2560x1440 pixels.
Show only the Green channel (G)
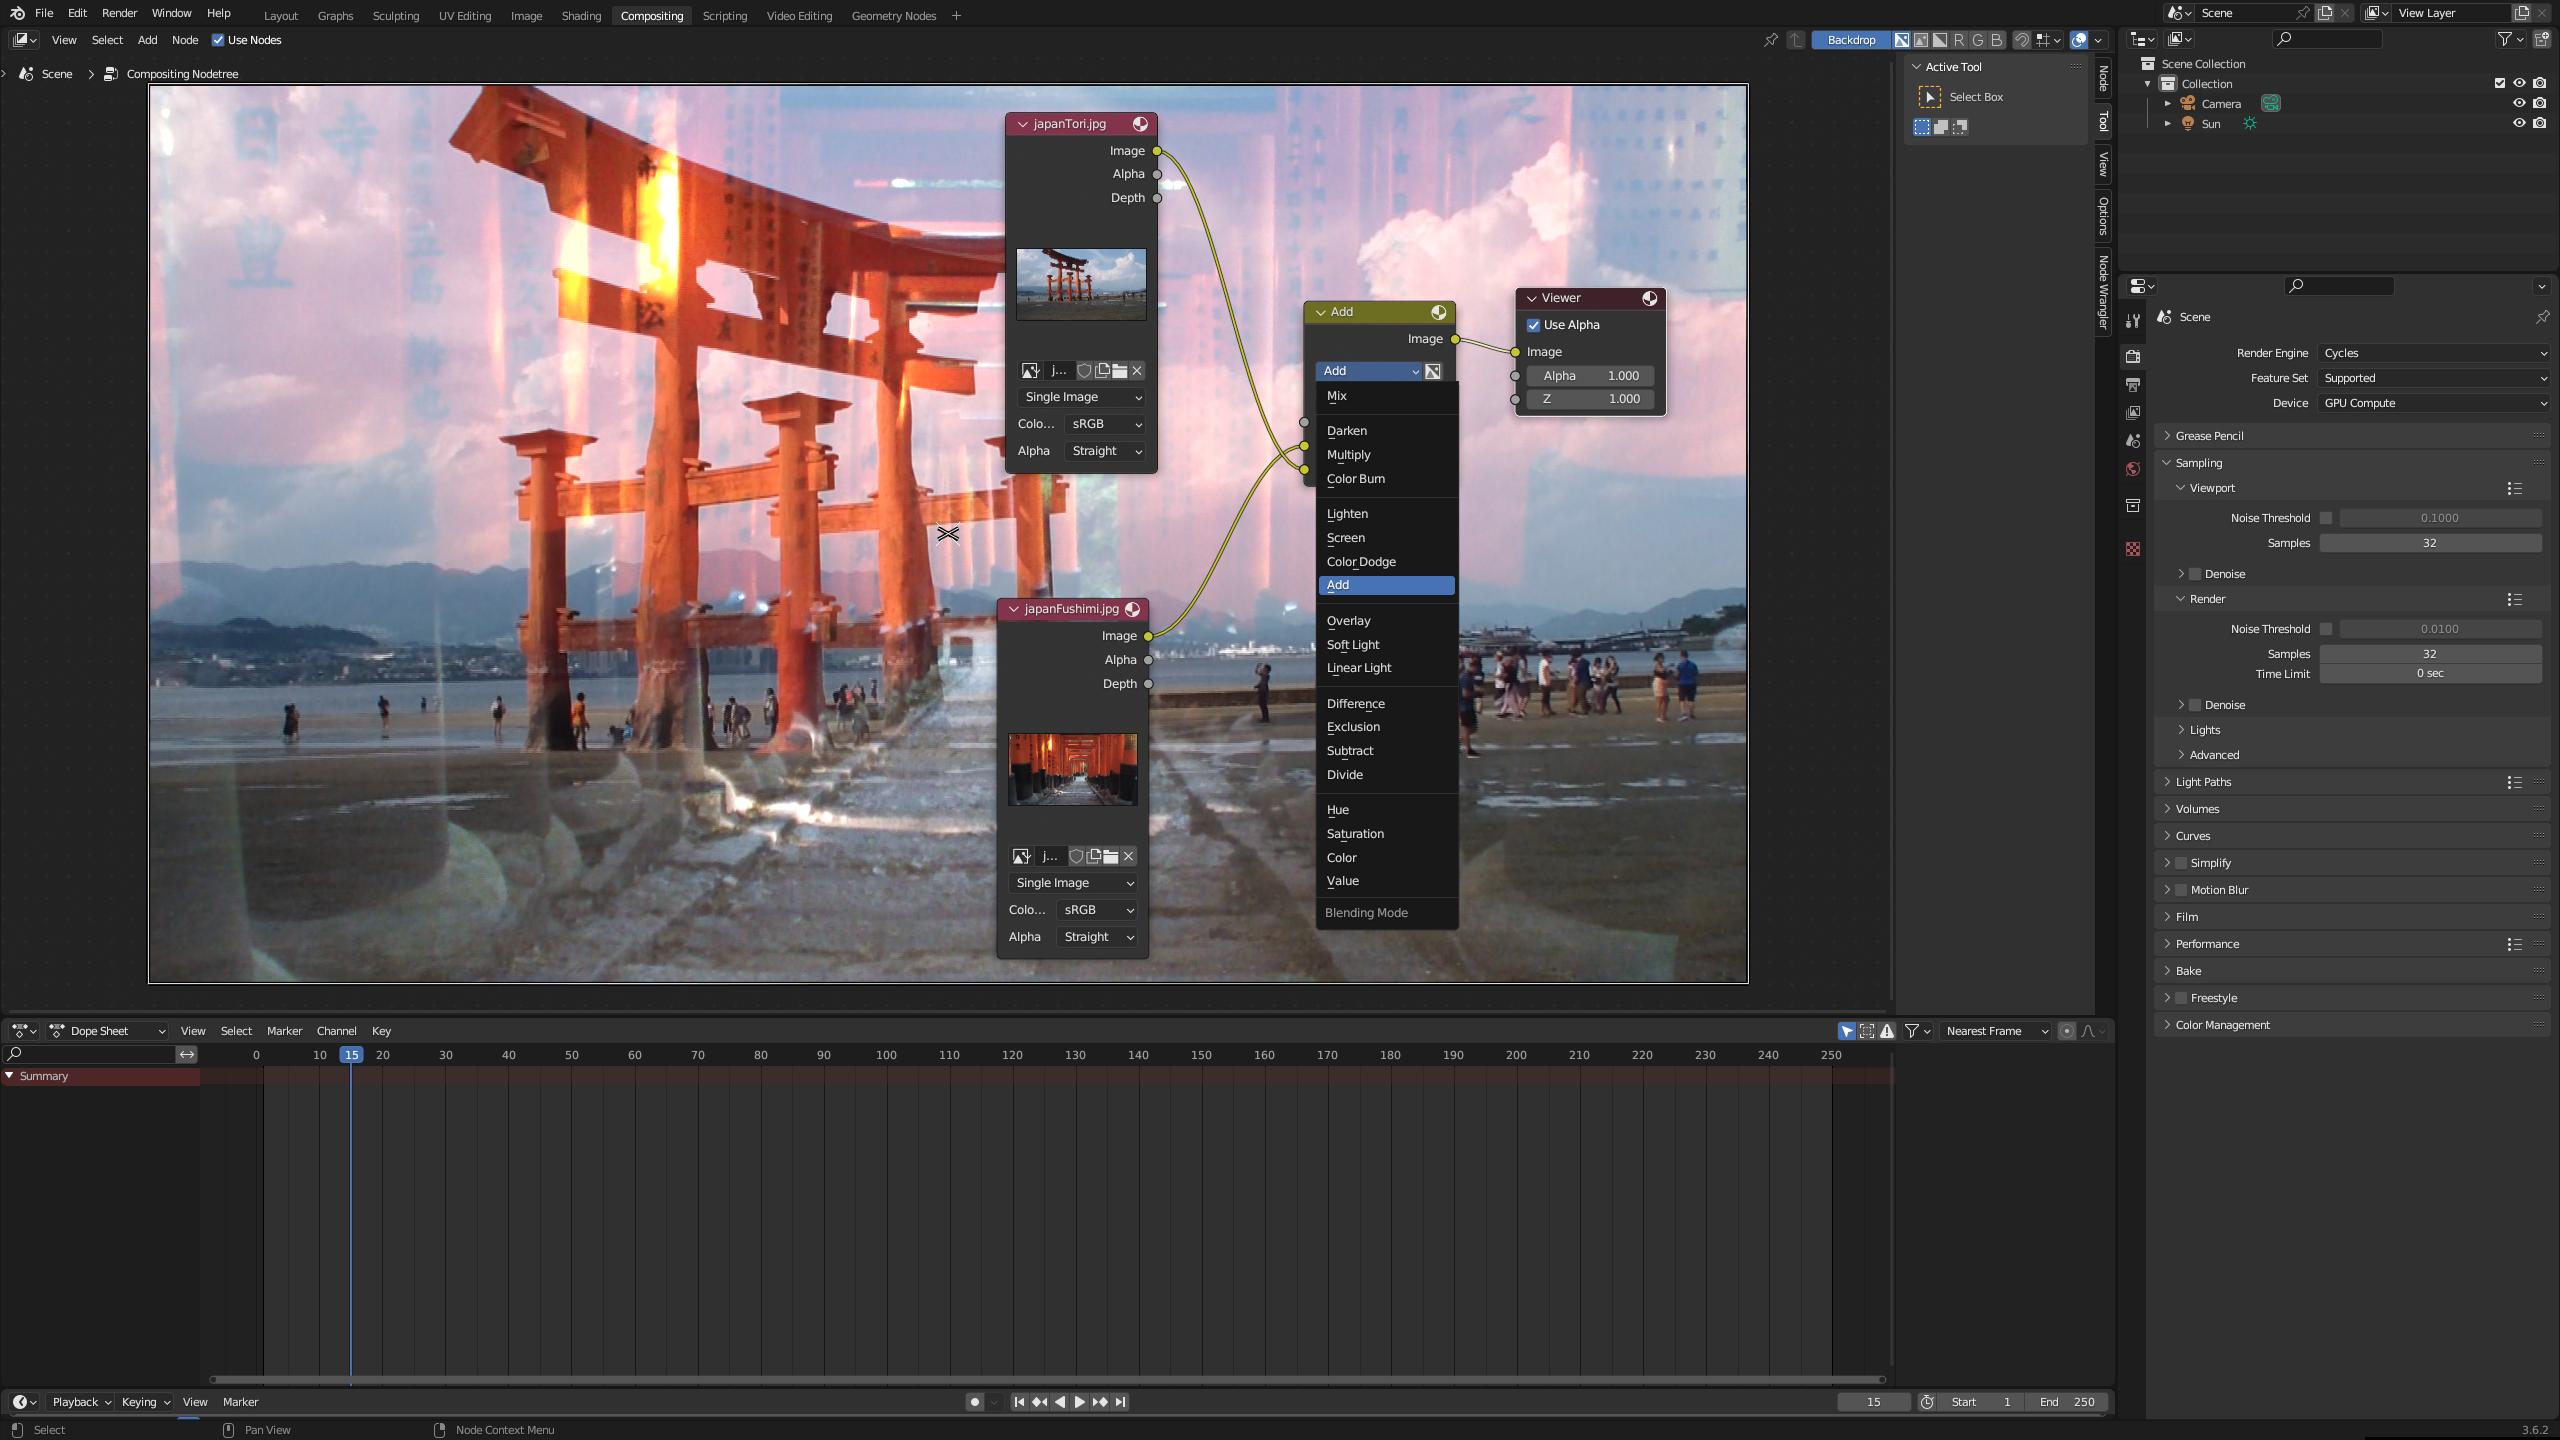(1977, 40)
